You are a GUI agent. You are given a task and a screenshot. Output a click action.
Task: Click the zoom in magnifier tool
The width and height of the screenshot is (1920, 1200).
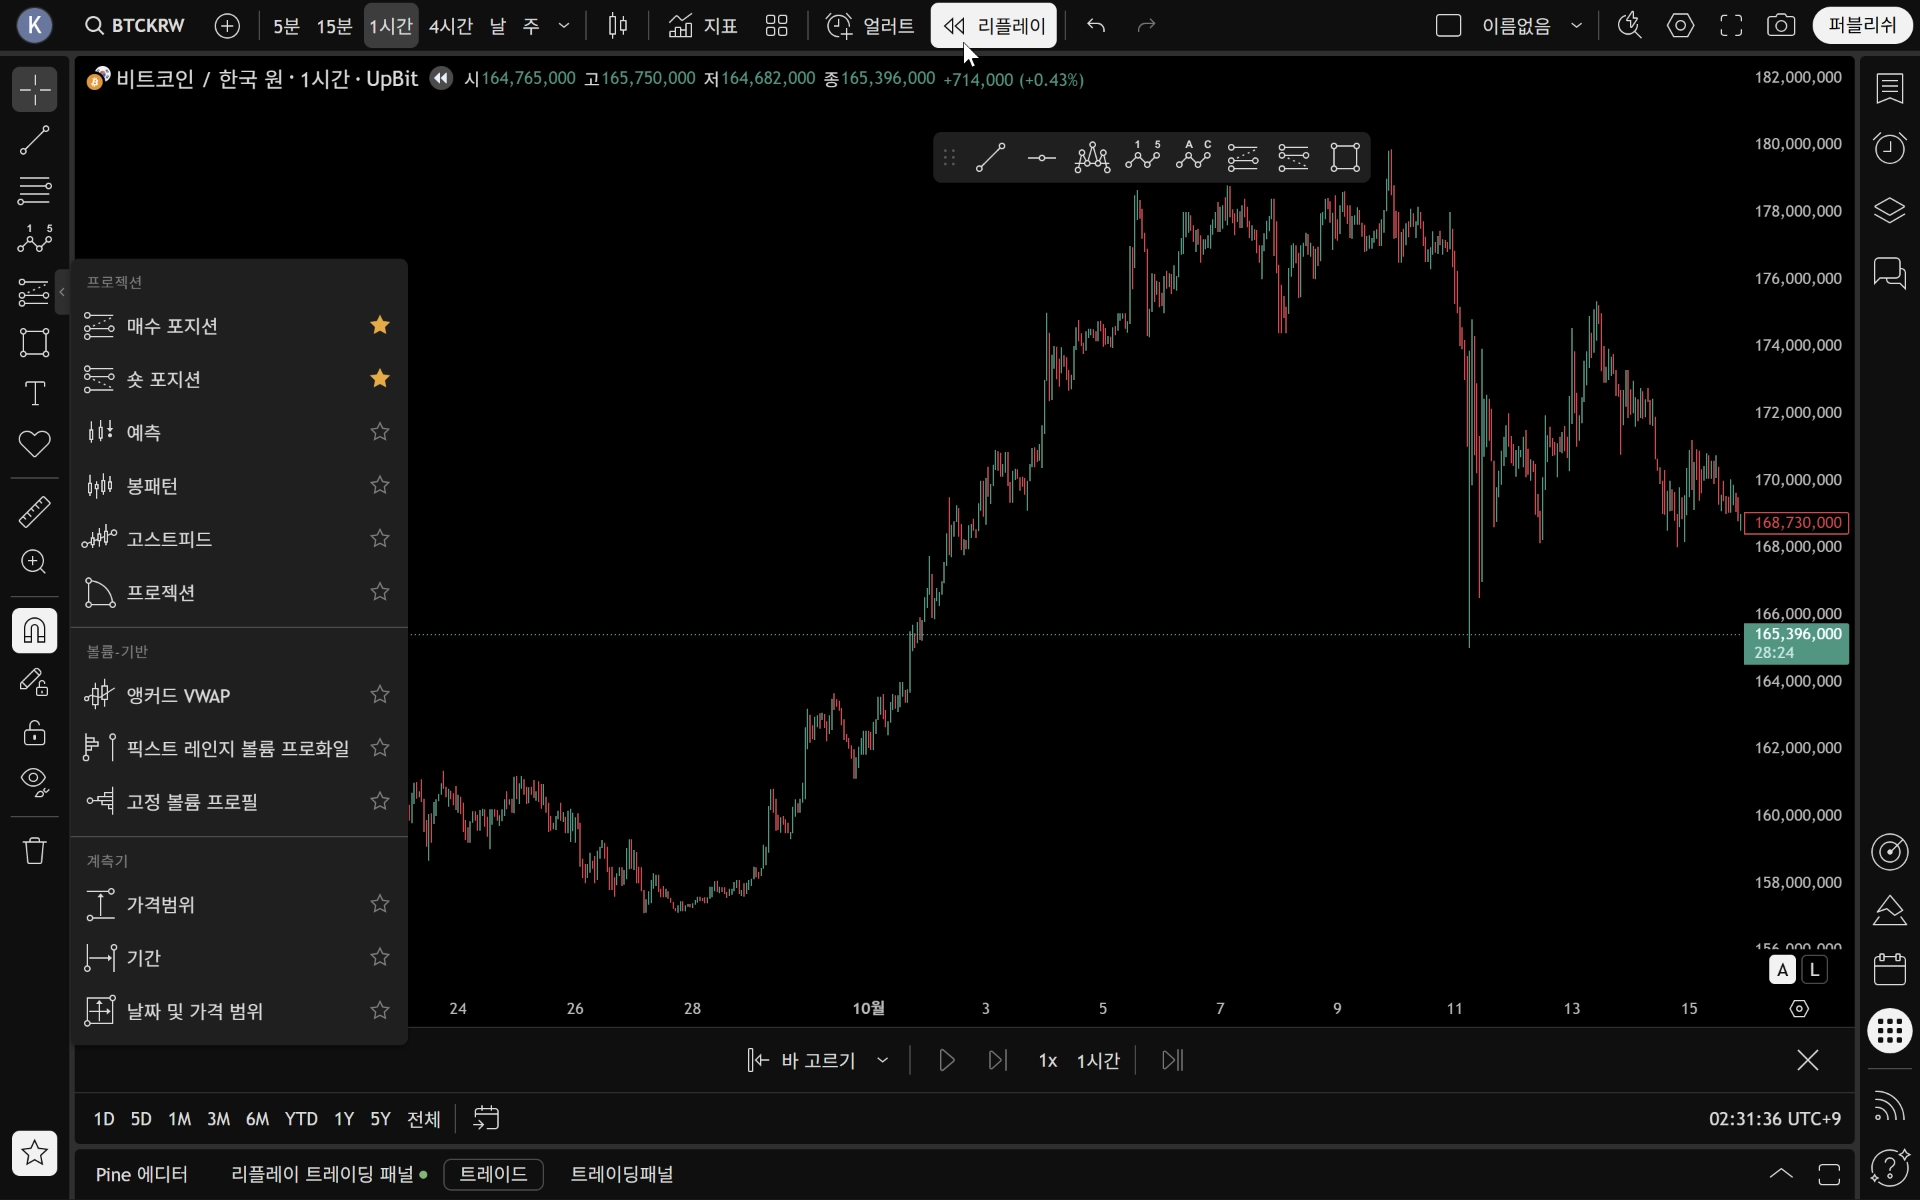(x=34, y=562)
